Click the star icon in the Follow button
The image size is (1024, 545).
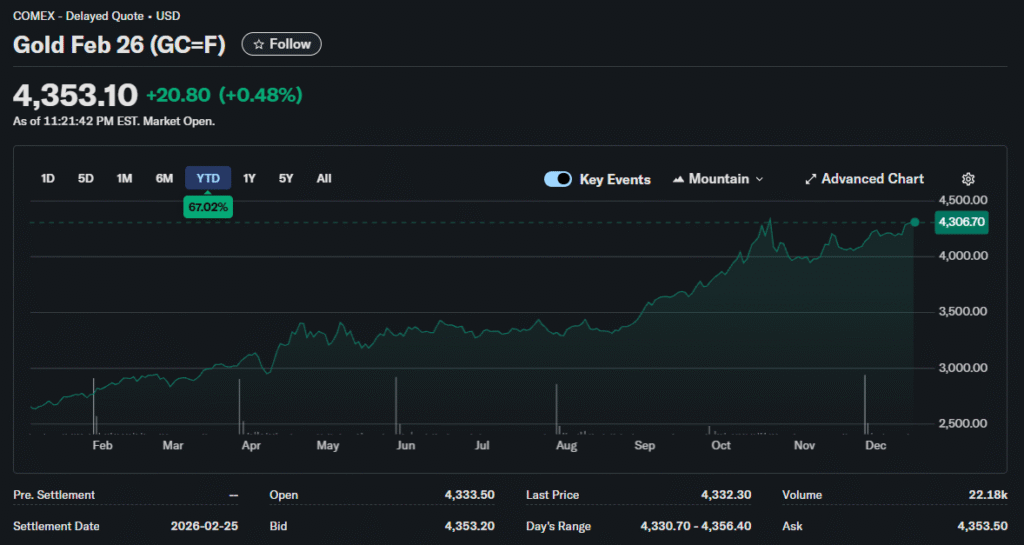point(259,44)
